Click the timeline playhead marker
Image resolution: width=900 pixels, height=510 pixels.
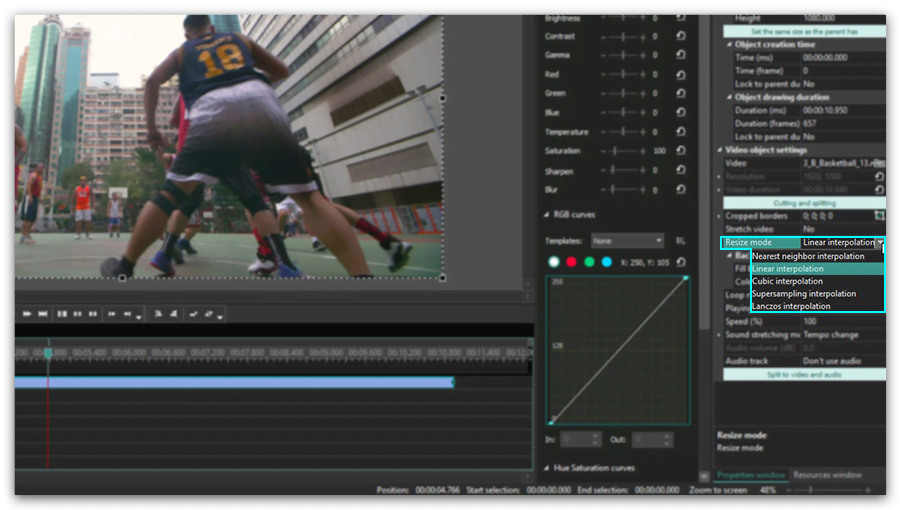(48, 353)
